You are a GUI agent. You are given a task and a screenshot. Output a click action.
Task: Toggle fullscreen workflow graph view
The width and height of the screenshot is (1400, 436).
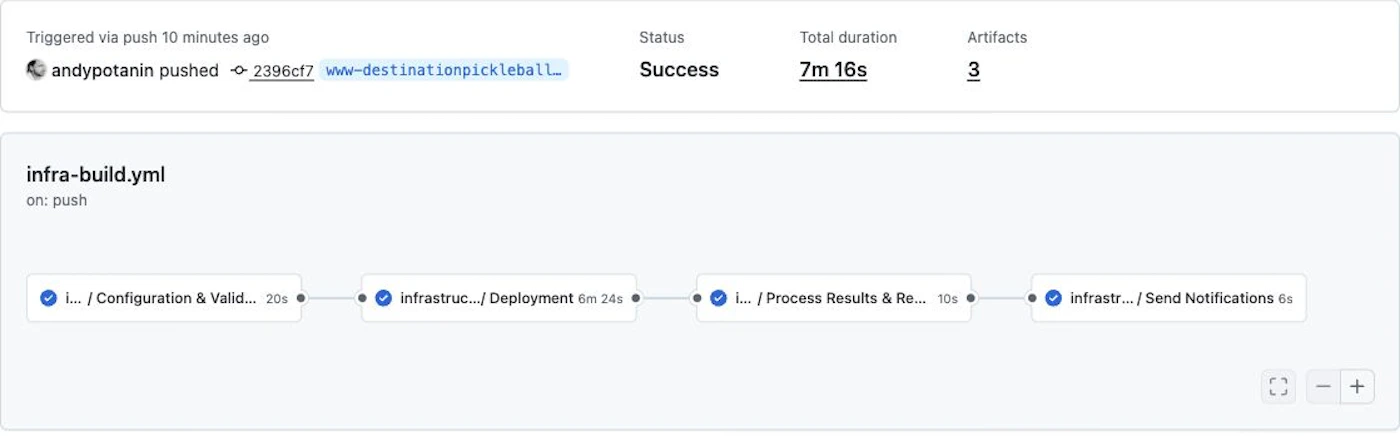click(x=1278, y=387)
